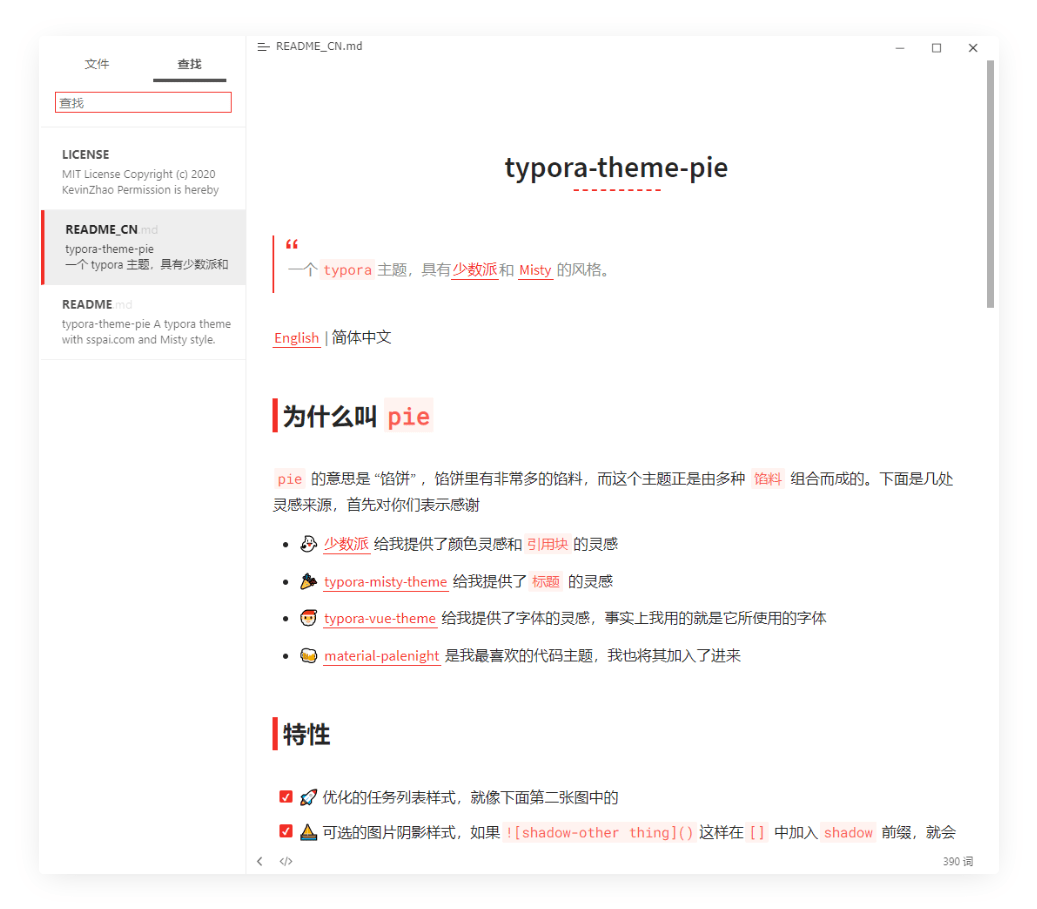1037x909 pixels.
Task: Open the material-palenight link
Action: click(382, 656)
